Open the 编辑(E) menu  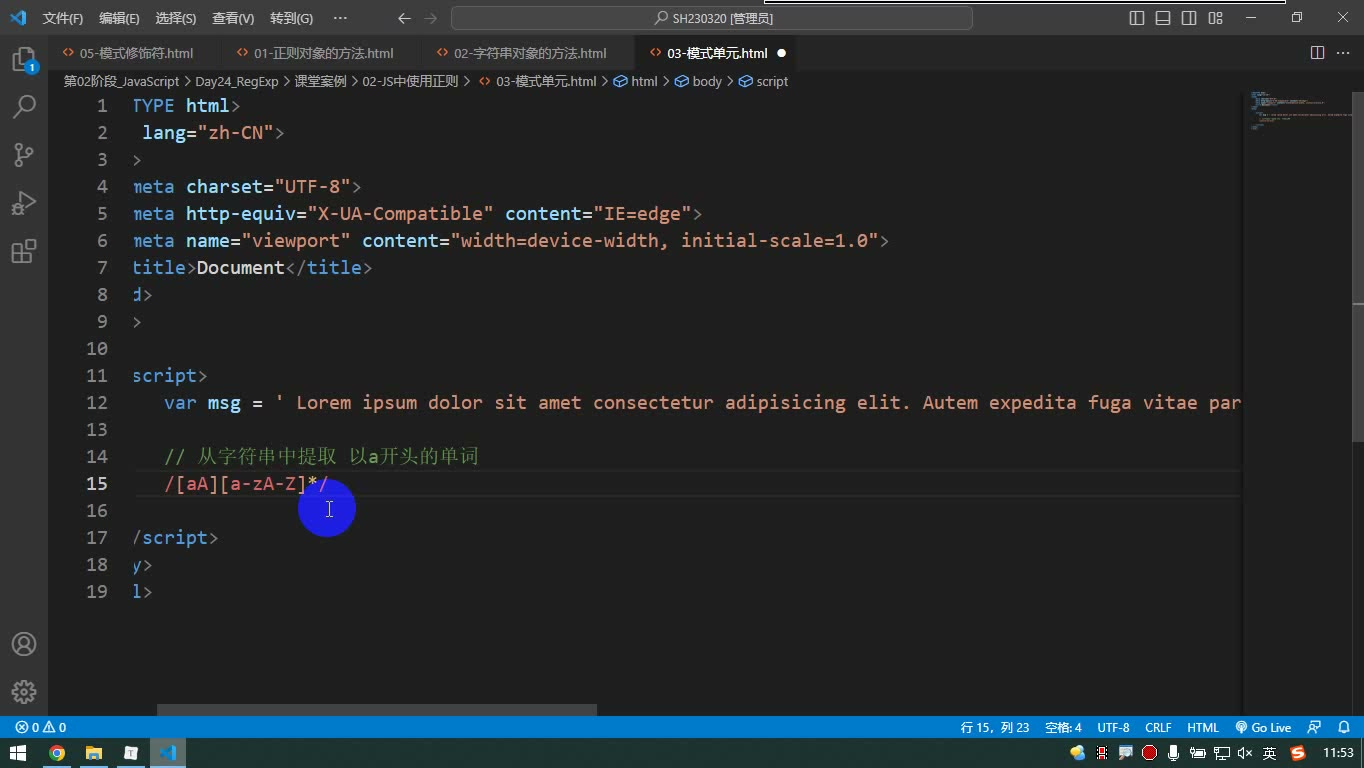[x=120, y=18]
